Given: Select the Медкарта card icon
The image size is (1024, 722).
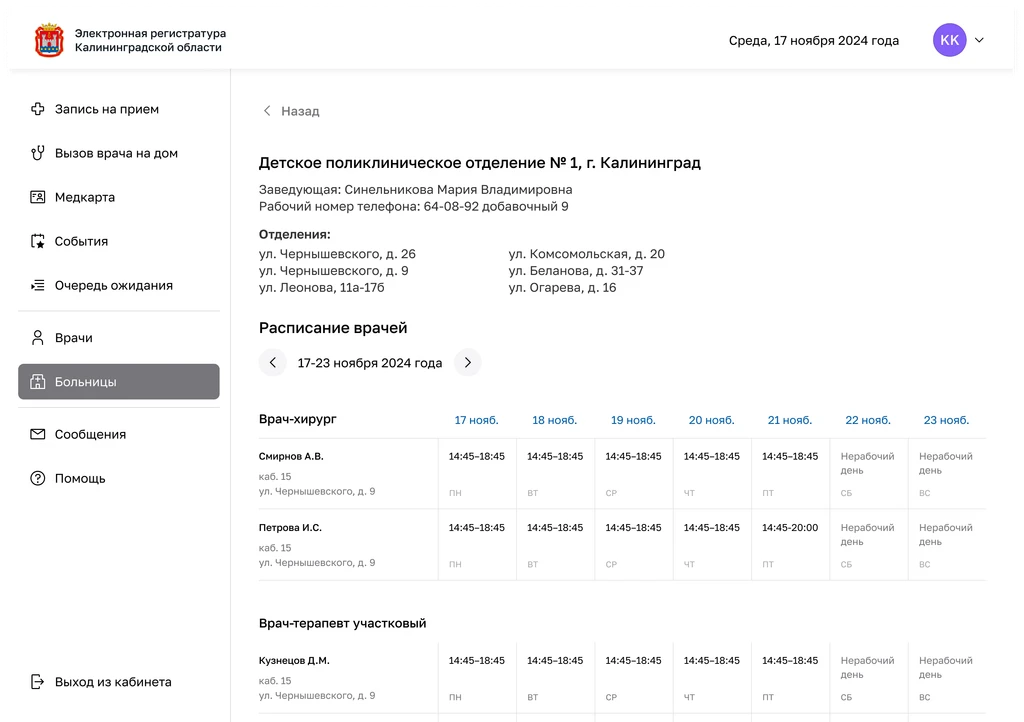Looking at the screenshot, I should tap(38, 197).
